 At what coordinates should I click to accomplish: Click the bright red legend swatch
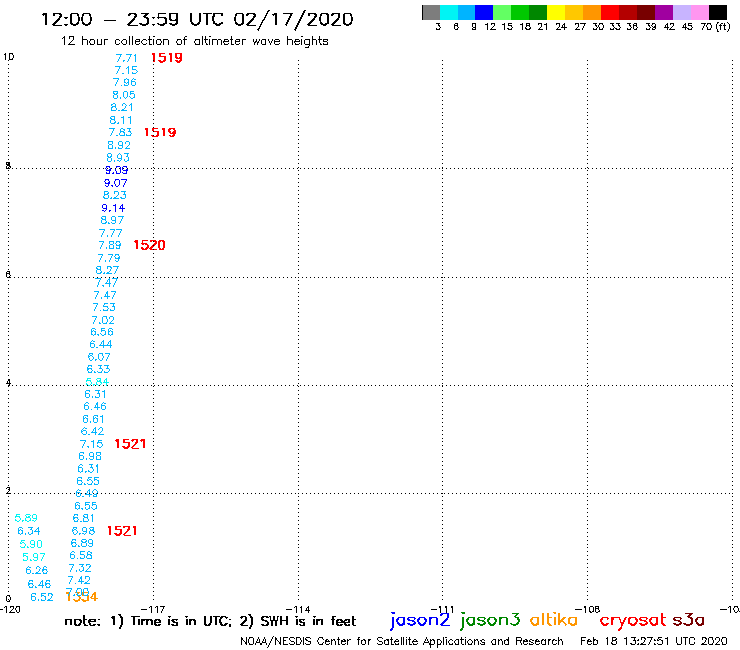pos(610,12)
